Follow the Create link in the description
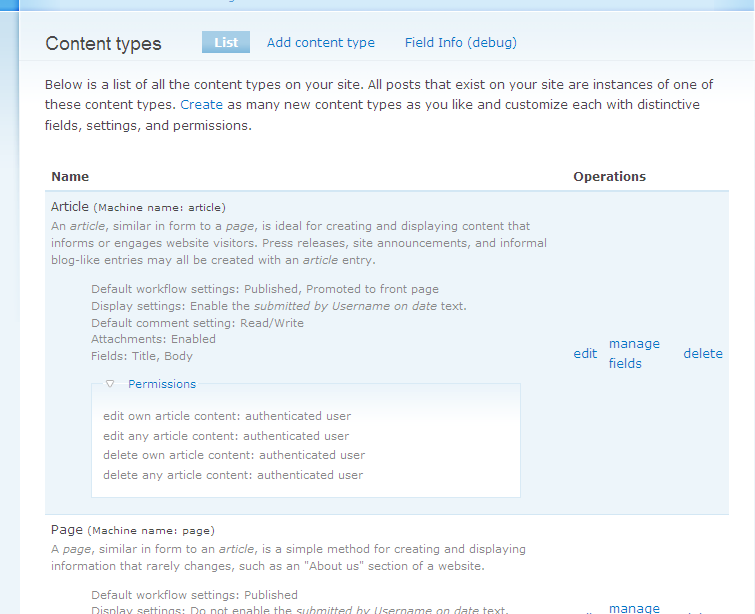 click(x=201, y=105)
